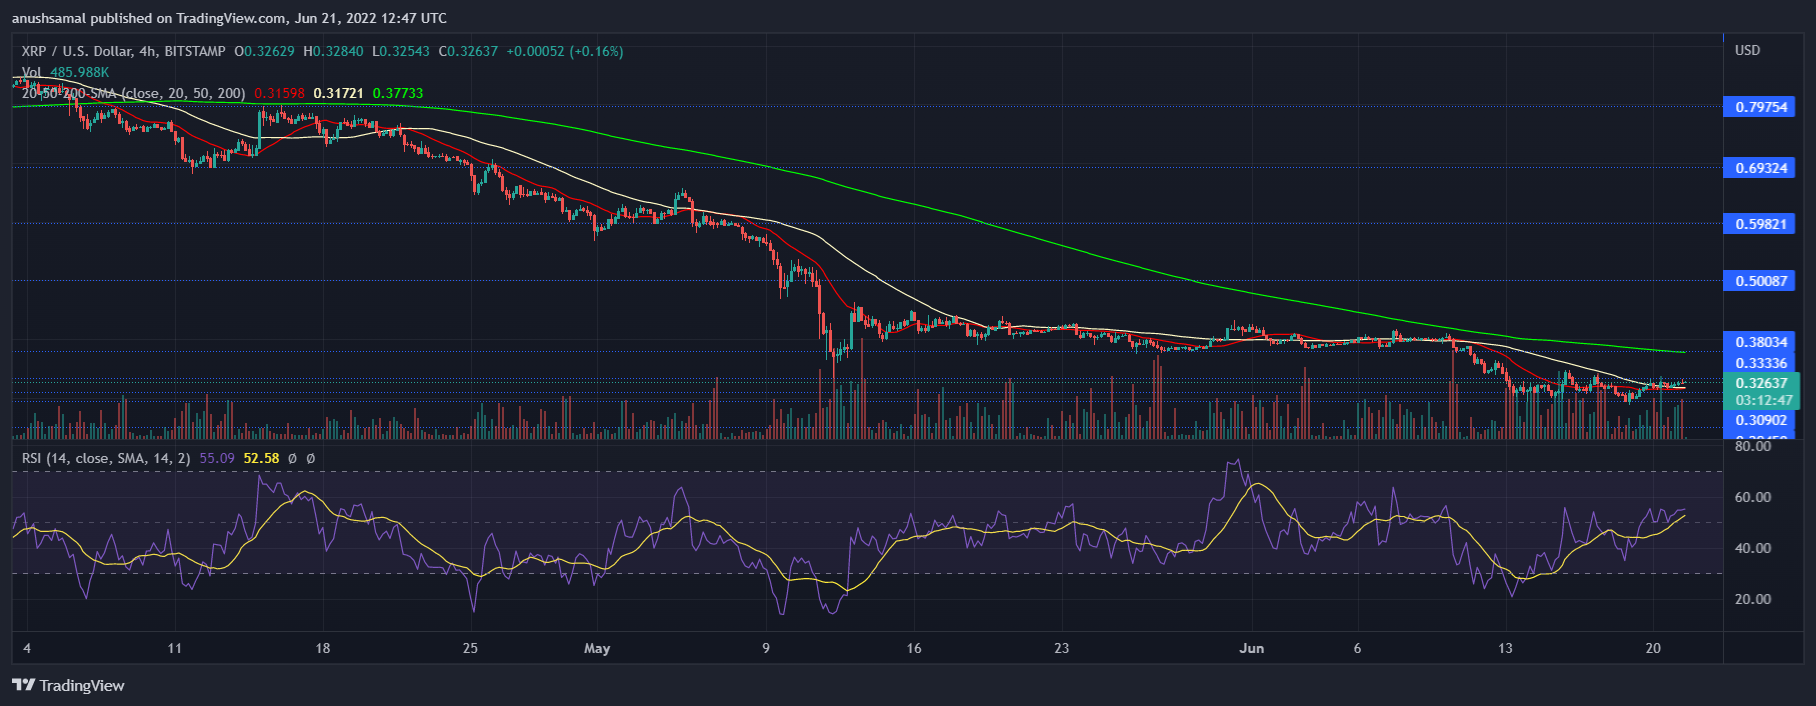
Task: Click the TradingView logo at the bottom
Action: tap(68, 685)
